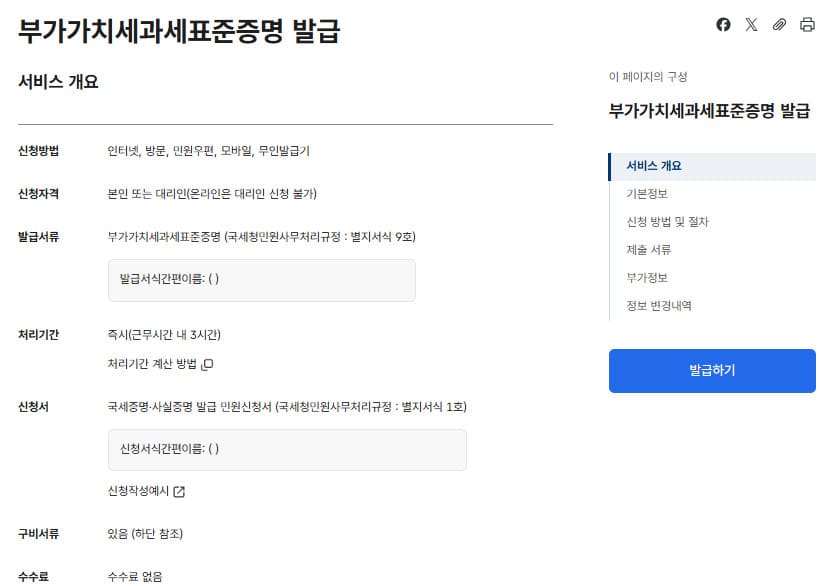Jump to the 제출 서류 section
This screenshot has height=586, width=832.
pos(649,251)
